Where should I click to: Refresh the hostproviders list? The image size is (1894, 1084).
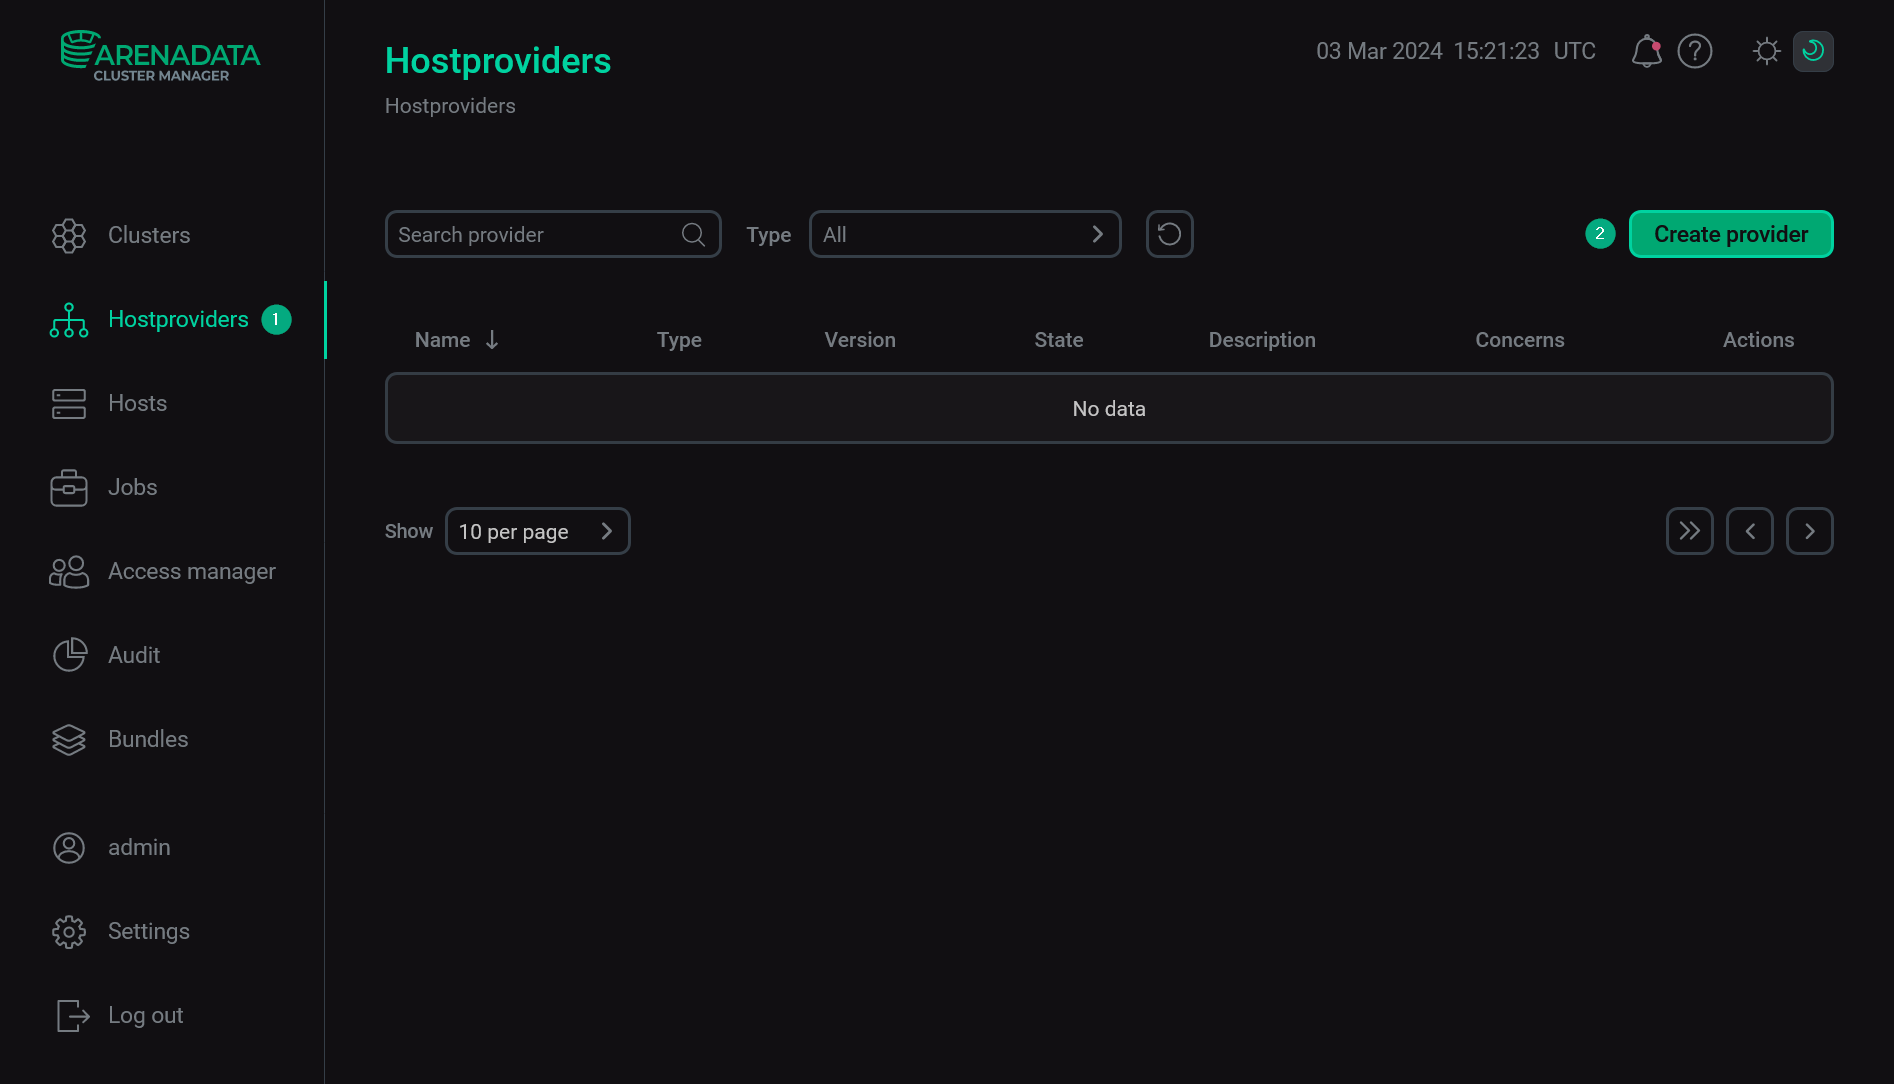[x=1169, y=234]
